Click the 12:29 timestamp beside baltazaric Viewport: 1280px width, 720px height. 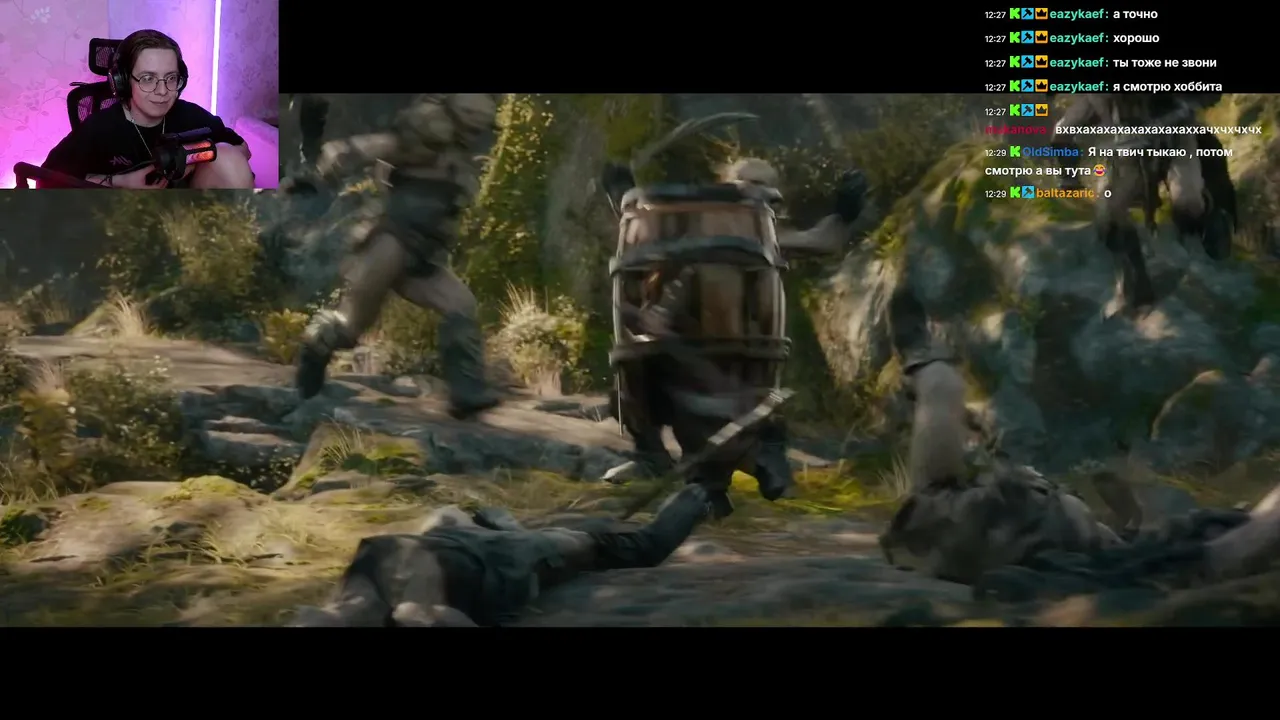click(995, 193)
